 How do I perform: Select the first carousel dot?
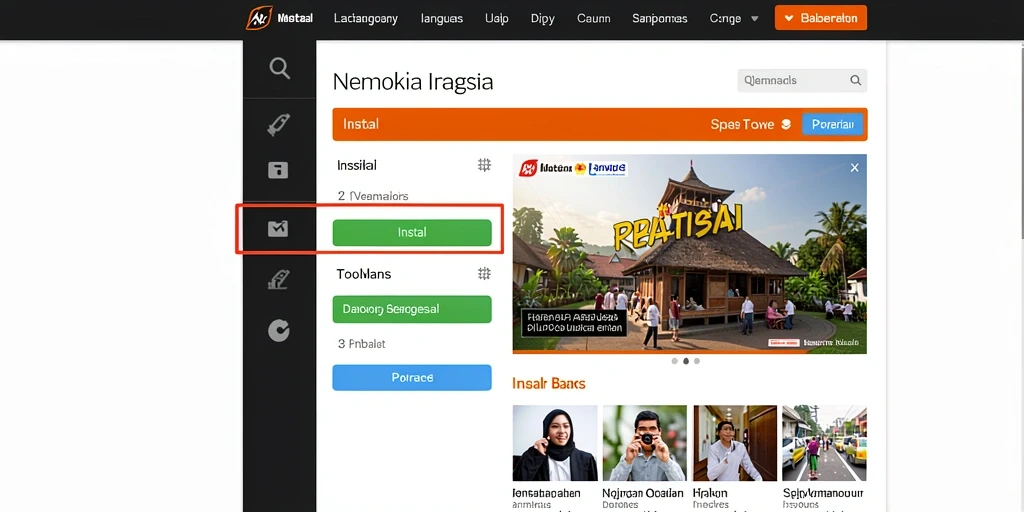click(x=675, y=360)
